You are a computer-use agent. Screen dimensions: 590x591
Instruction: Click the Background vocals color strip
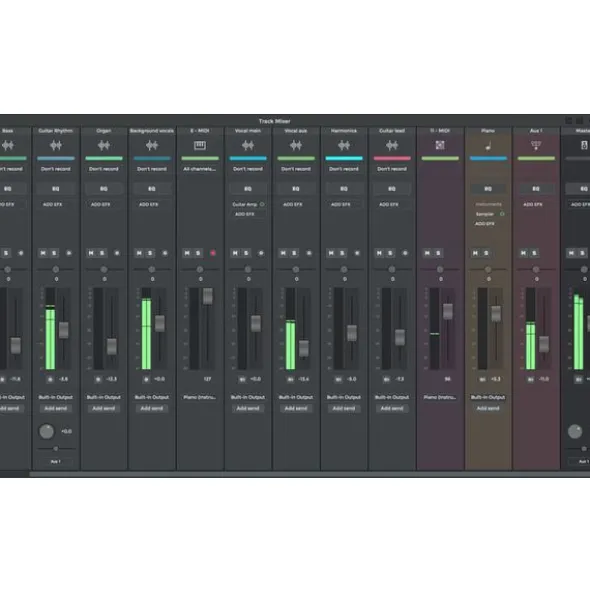pyautogui.click(x=152, y=158)
